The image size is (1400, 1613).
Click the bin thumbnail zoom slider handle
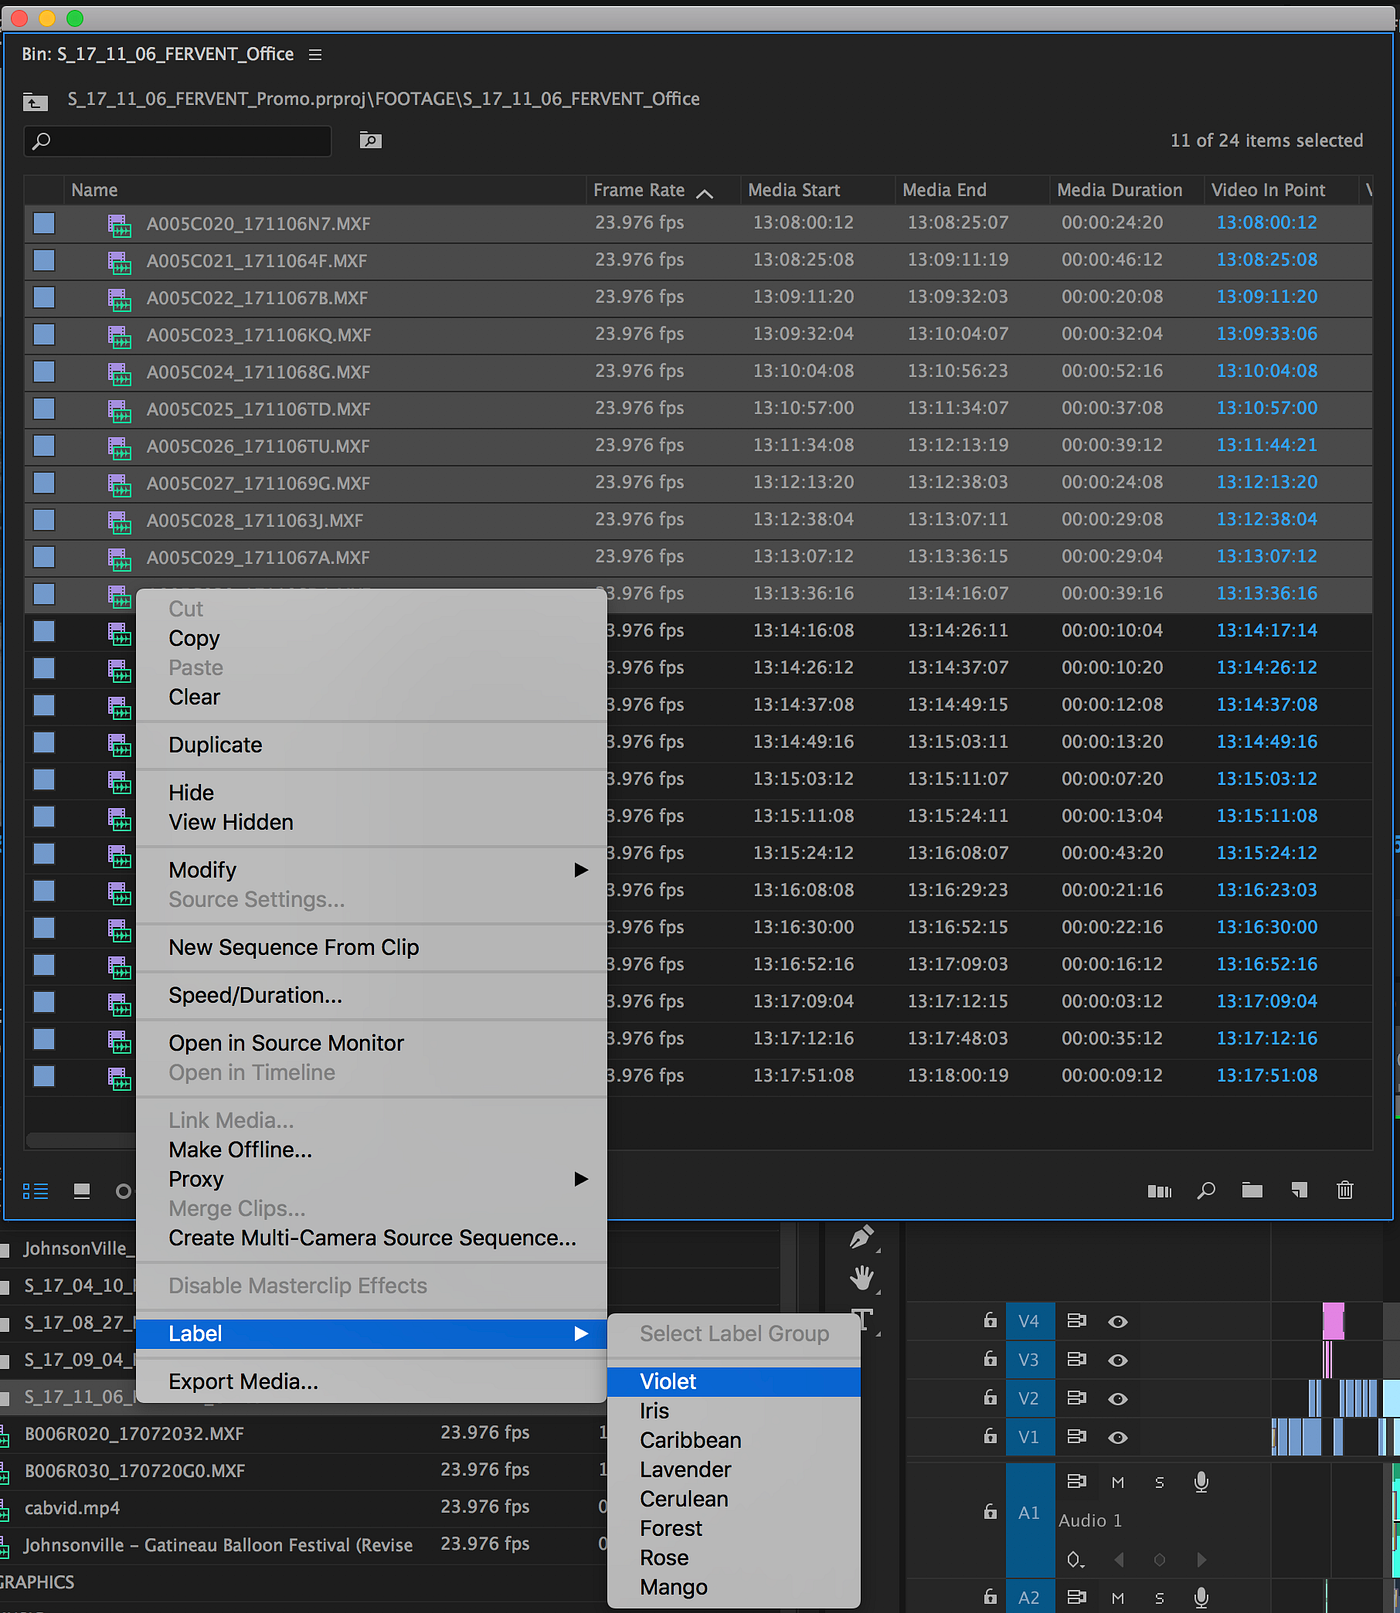(123, 1191)
